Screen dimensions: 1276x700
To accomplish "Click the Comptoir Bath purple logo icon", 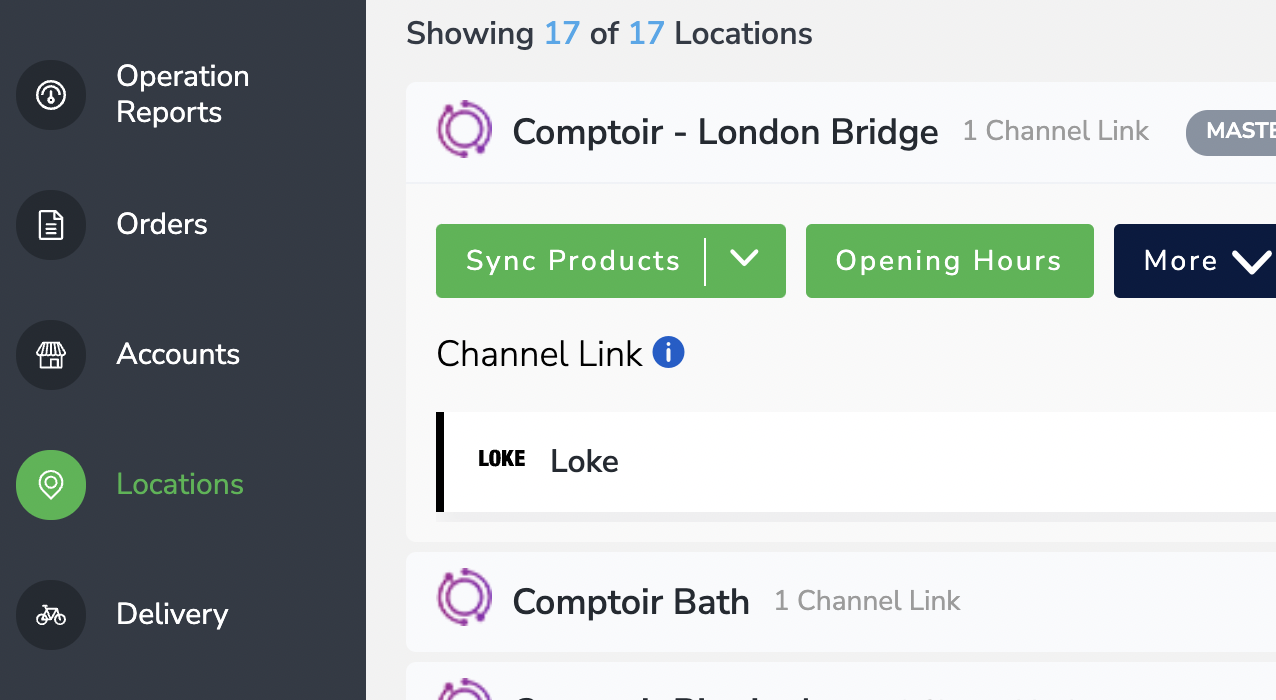I will [x=465, y=598].
